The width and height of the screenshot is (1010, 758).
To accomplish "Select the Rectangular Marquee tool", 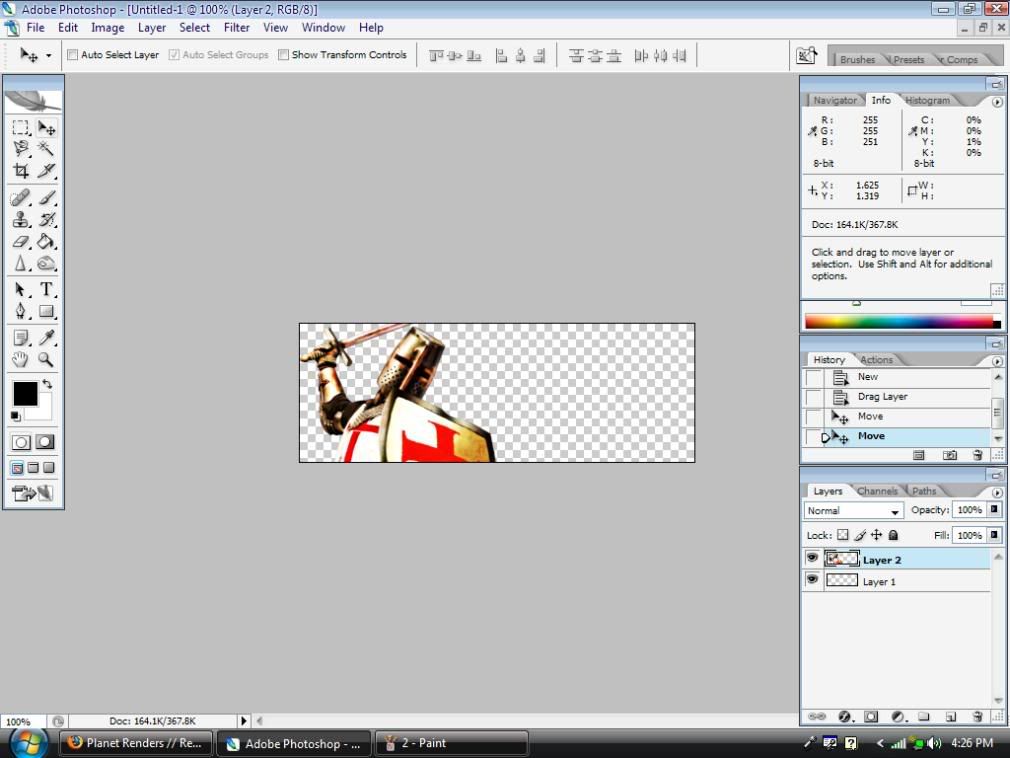I will click(x=21, y=128).
